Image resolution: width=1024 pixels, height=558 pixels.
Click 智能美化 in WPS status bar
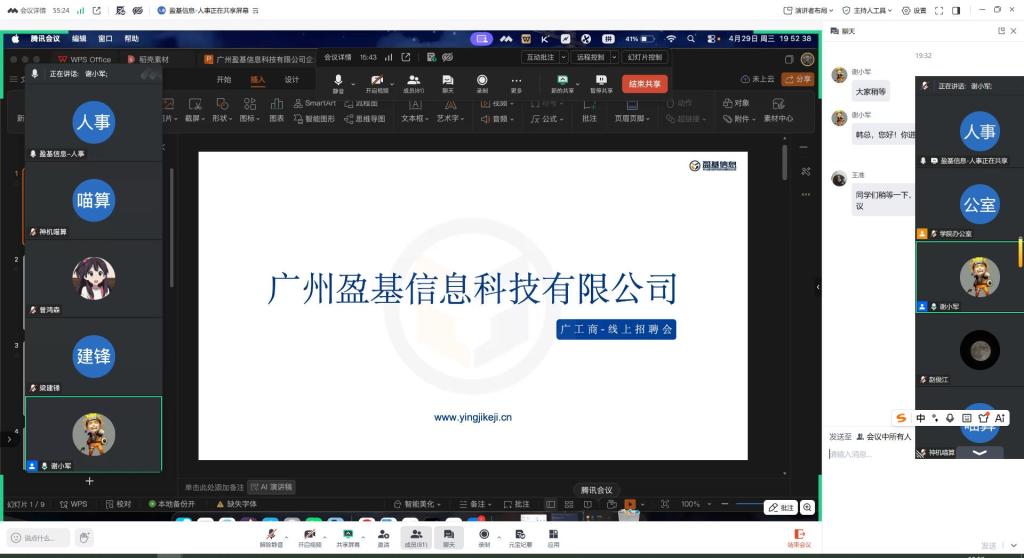coord(417,504)
